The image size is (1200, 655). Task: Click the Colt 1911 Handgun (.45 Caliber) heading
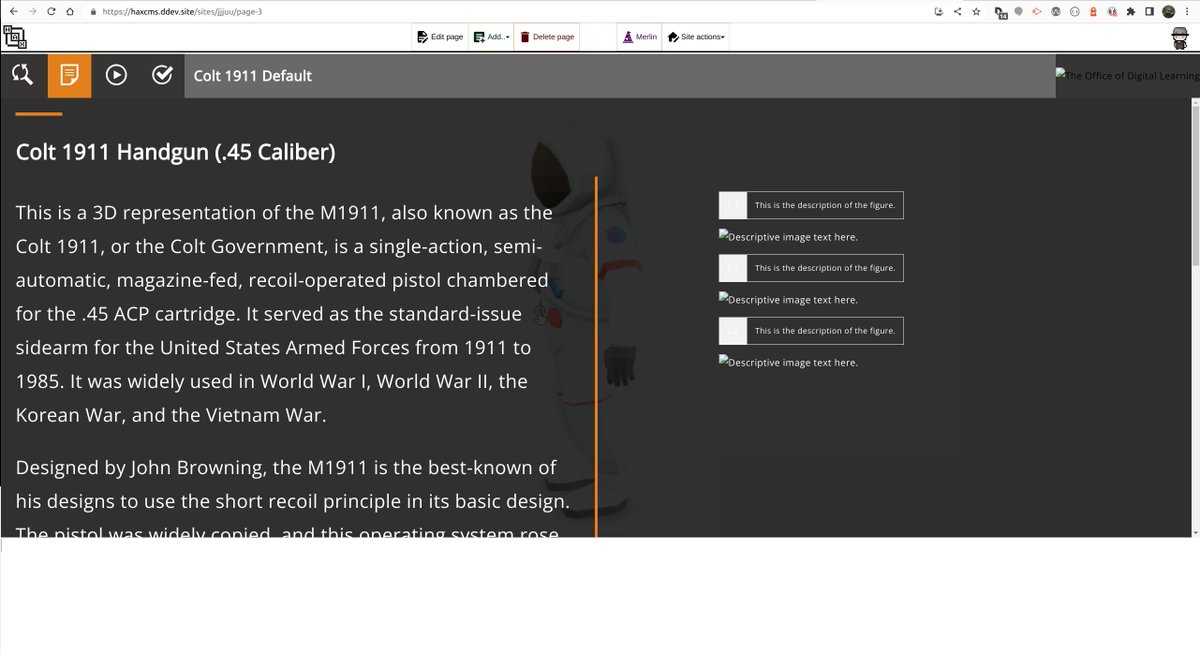[x=176, y=152]
